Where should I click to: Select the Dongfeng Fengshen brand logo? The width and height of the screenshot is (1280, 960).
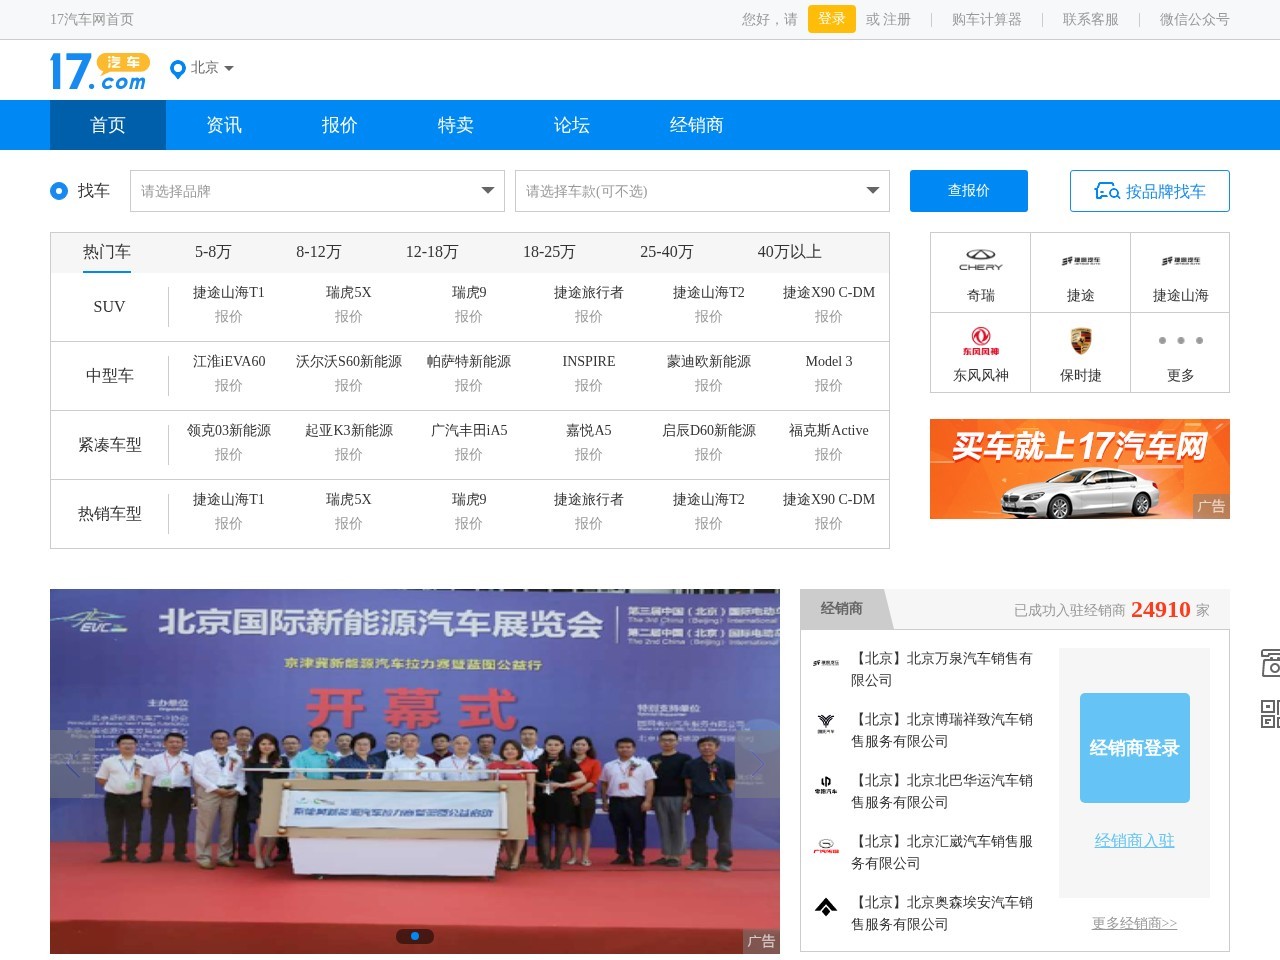pos(980,341)
